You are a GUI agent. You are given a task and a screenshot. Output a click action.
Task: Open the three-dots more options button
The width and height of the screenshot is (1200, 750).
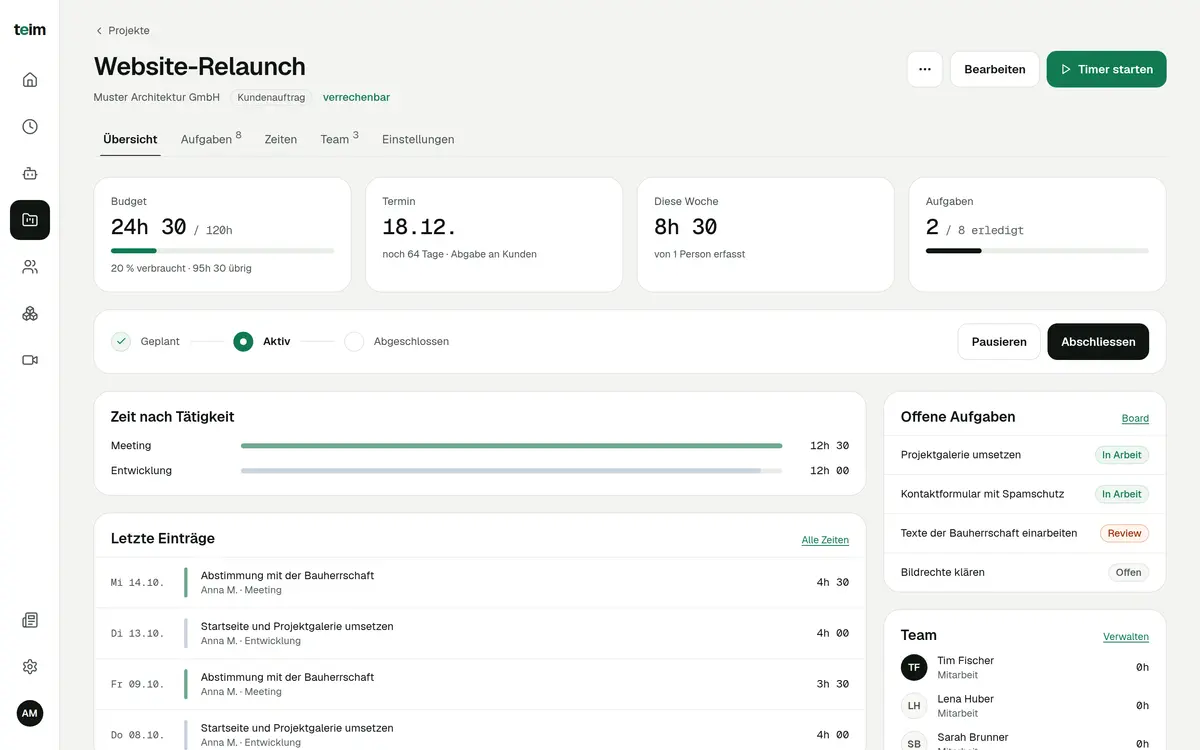925,69
